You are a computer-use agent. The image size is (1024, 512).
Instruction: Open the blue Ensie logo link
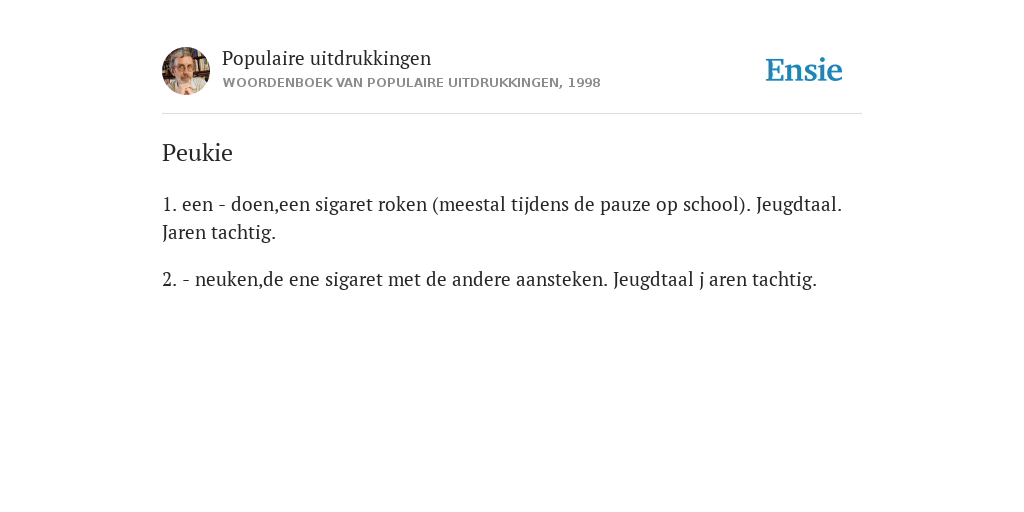(804, 70)
